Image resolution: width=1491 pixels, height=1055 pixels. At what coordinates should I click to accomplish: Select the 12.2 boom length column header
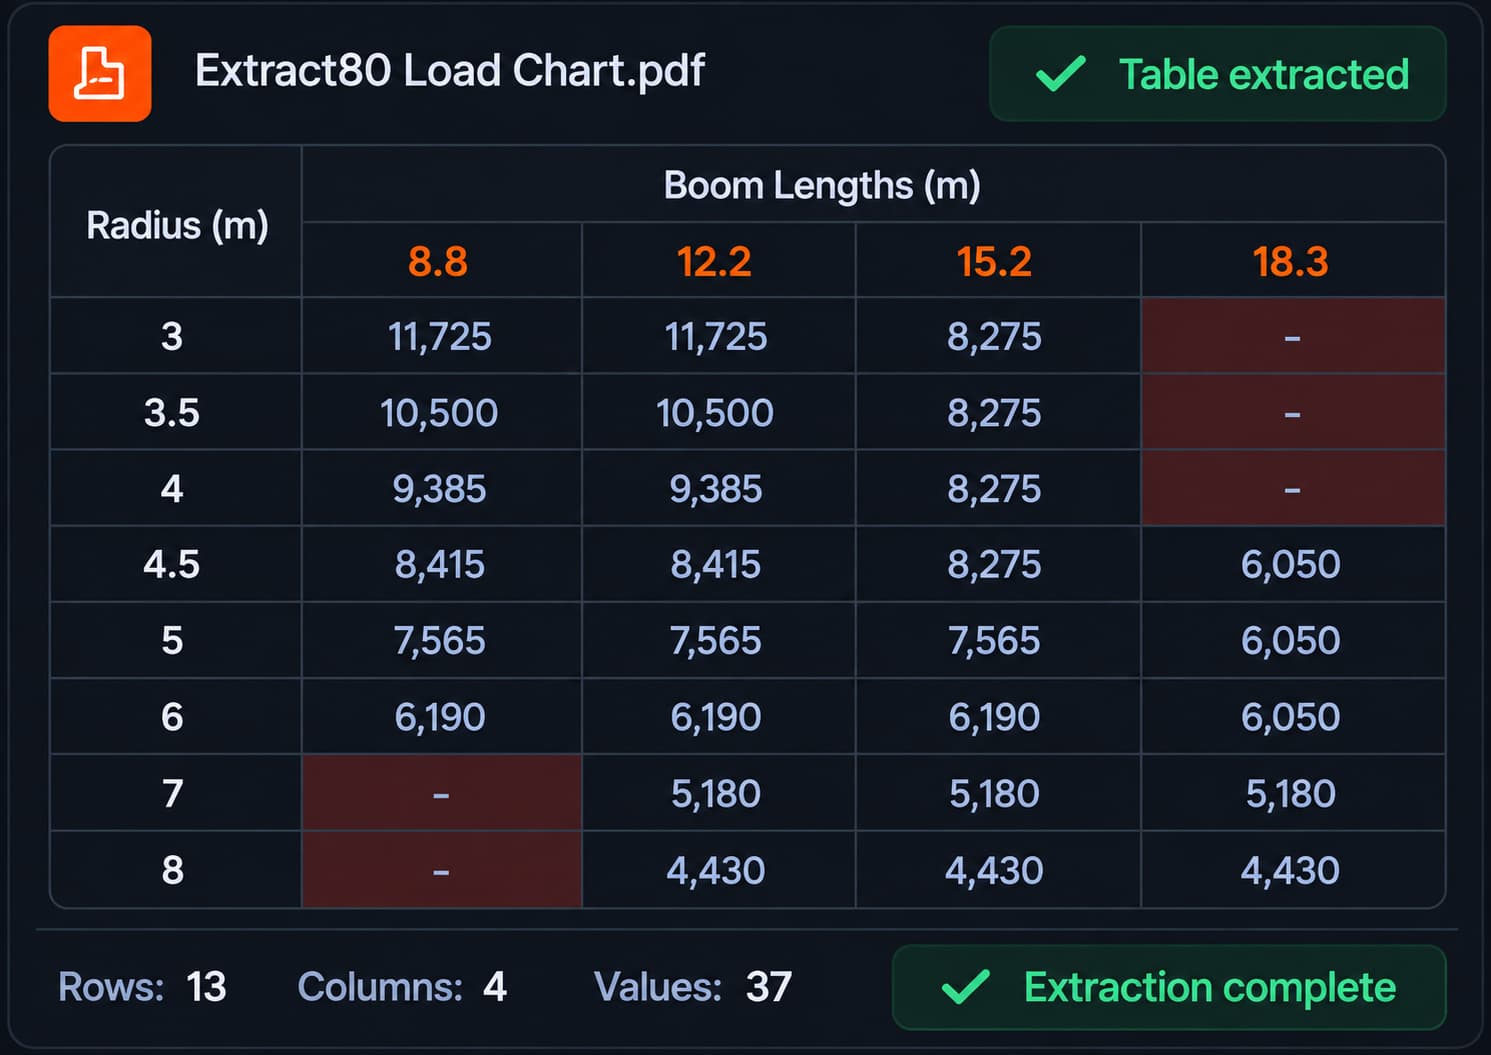[x=714, y=262]
